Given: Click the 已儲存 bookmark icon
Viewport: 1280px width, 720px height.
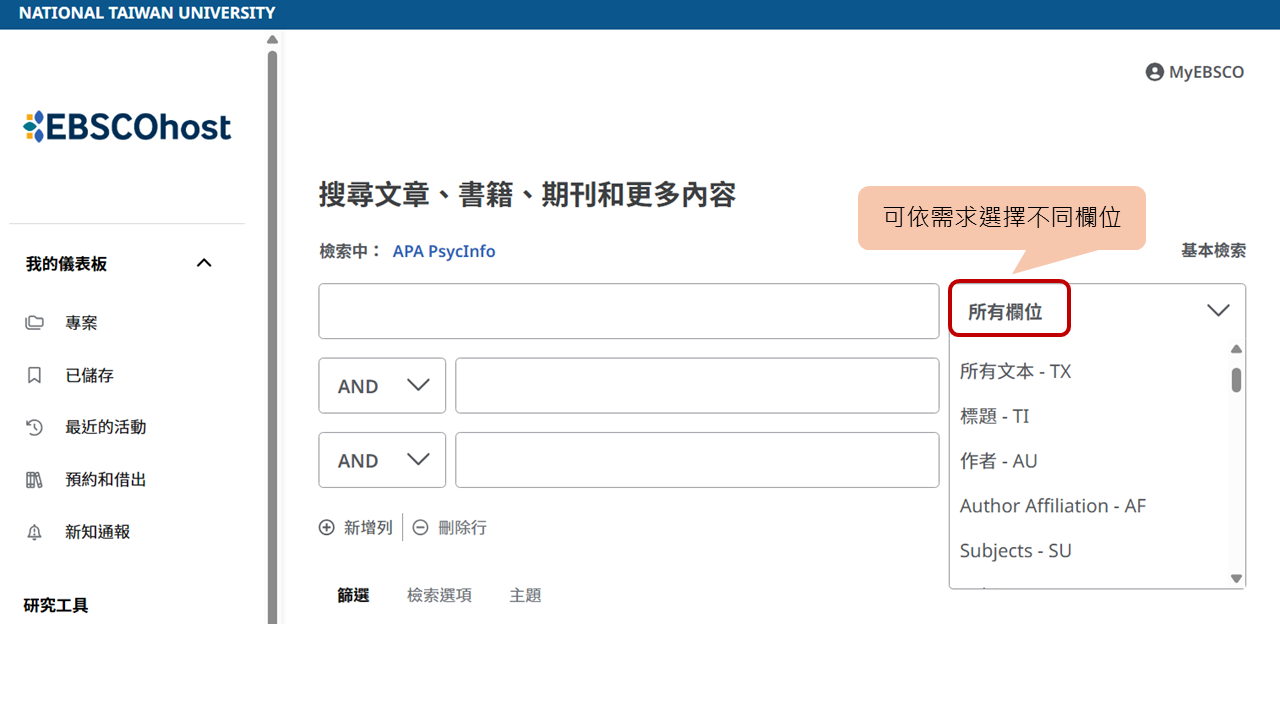Looking at the screenshot, I should tap(35, 375).
